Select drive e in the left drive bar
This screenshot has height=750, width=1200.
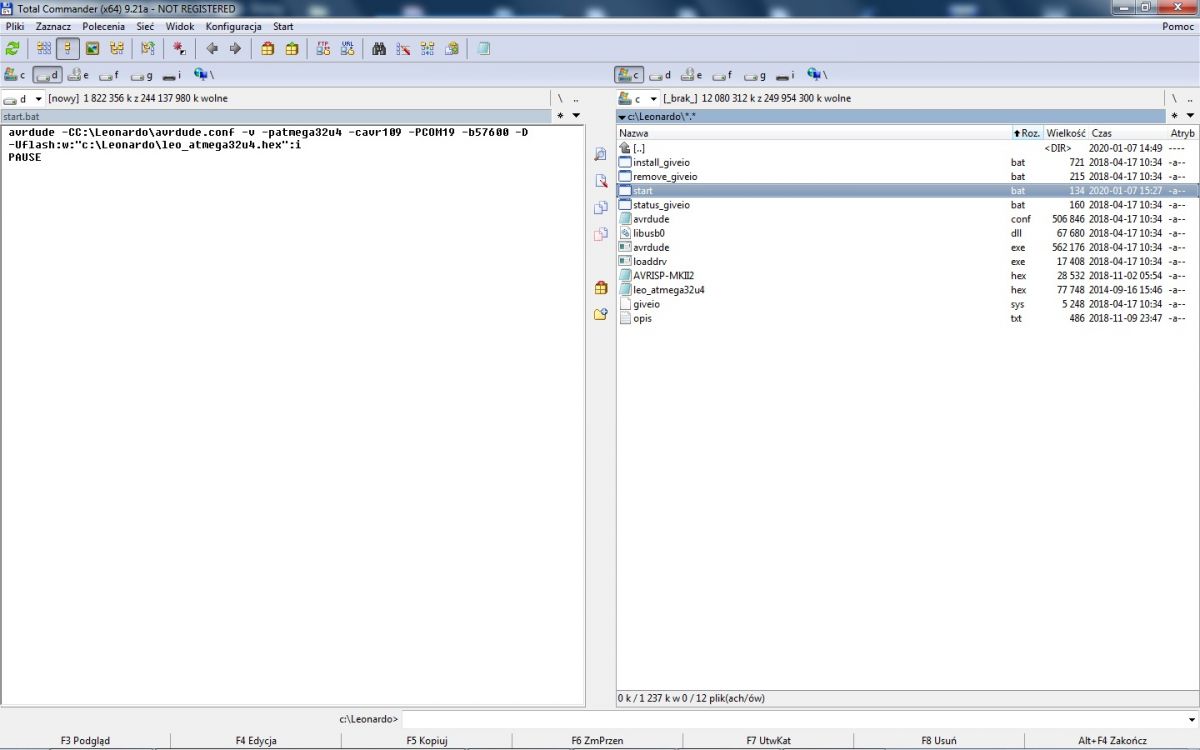coord(78,75)
